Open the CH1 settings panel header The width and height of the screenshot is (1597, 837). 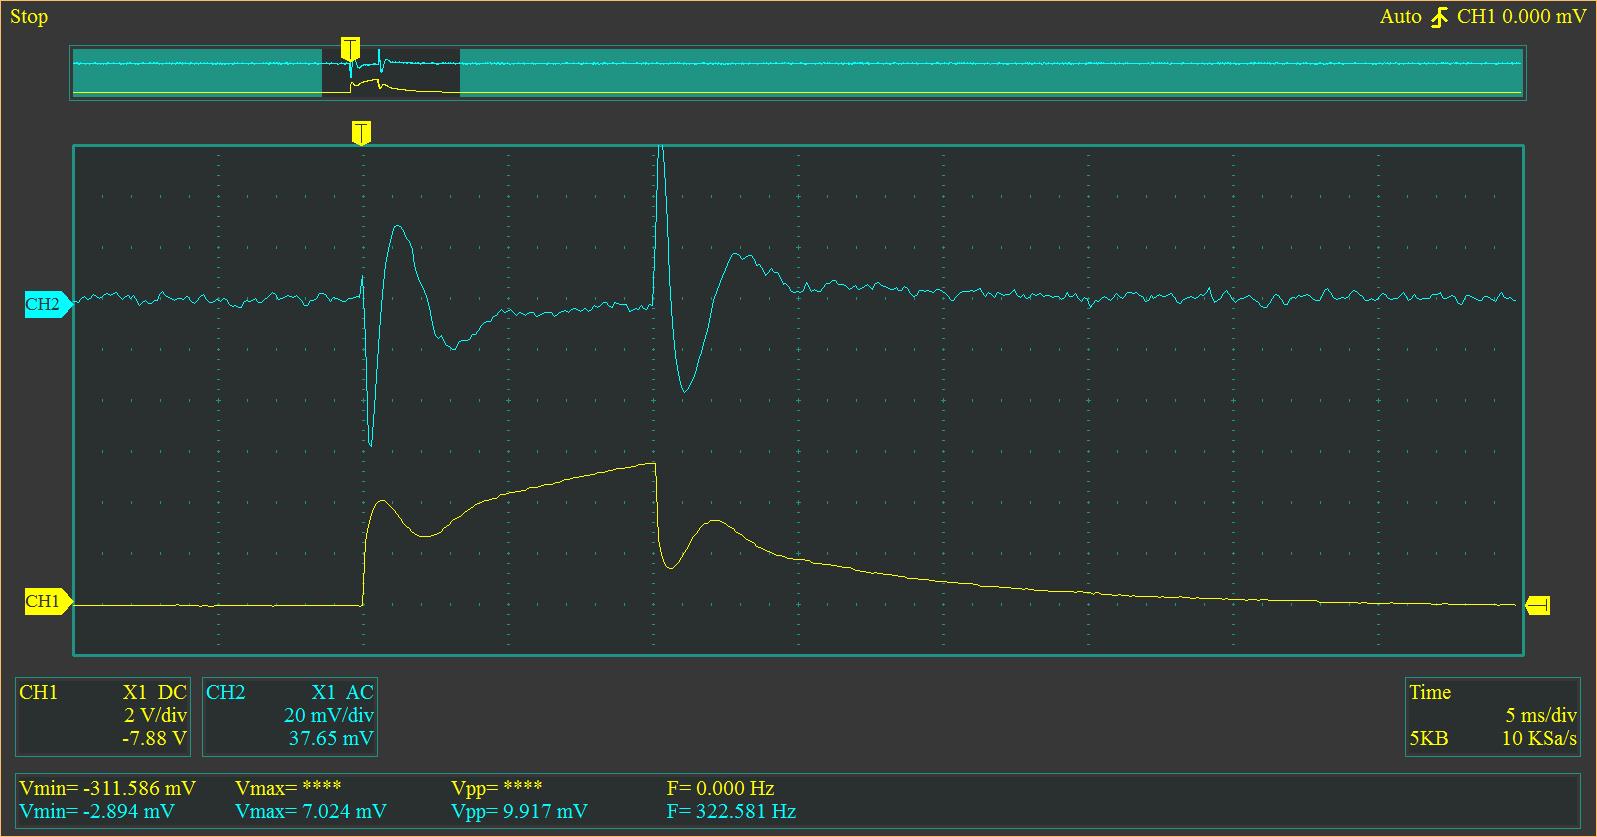(x=39, y=692)
